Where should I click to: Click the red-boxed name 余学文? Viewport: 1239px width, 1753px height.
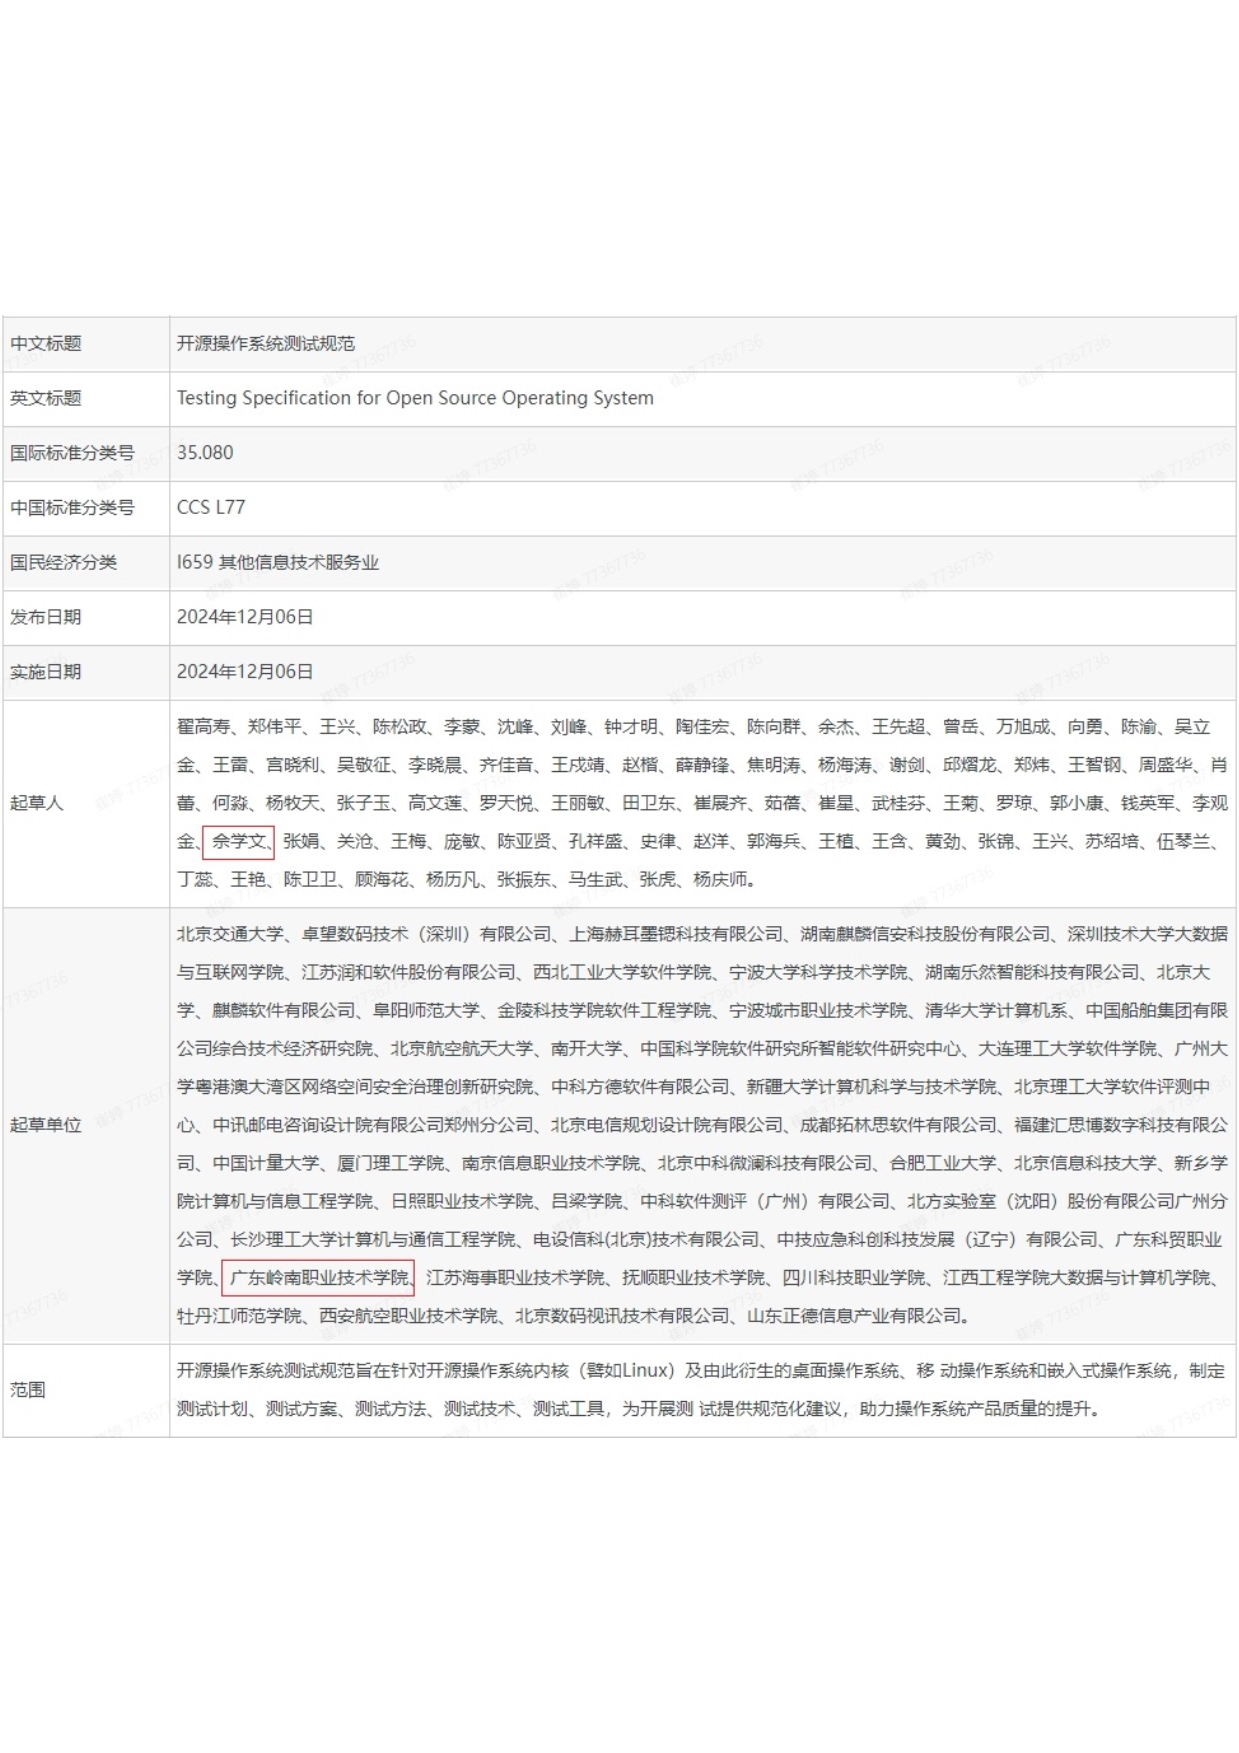238,842
